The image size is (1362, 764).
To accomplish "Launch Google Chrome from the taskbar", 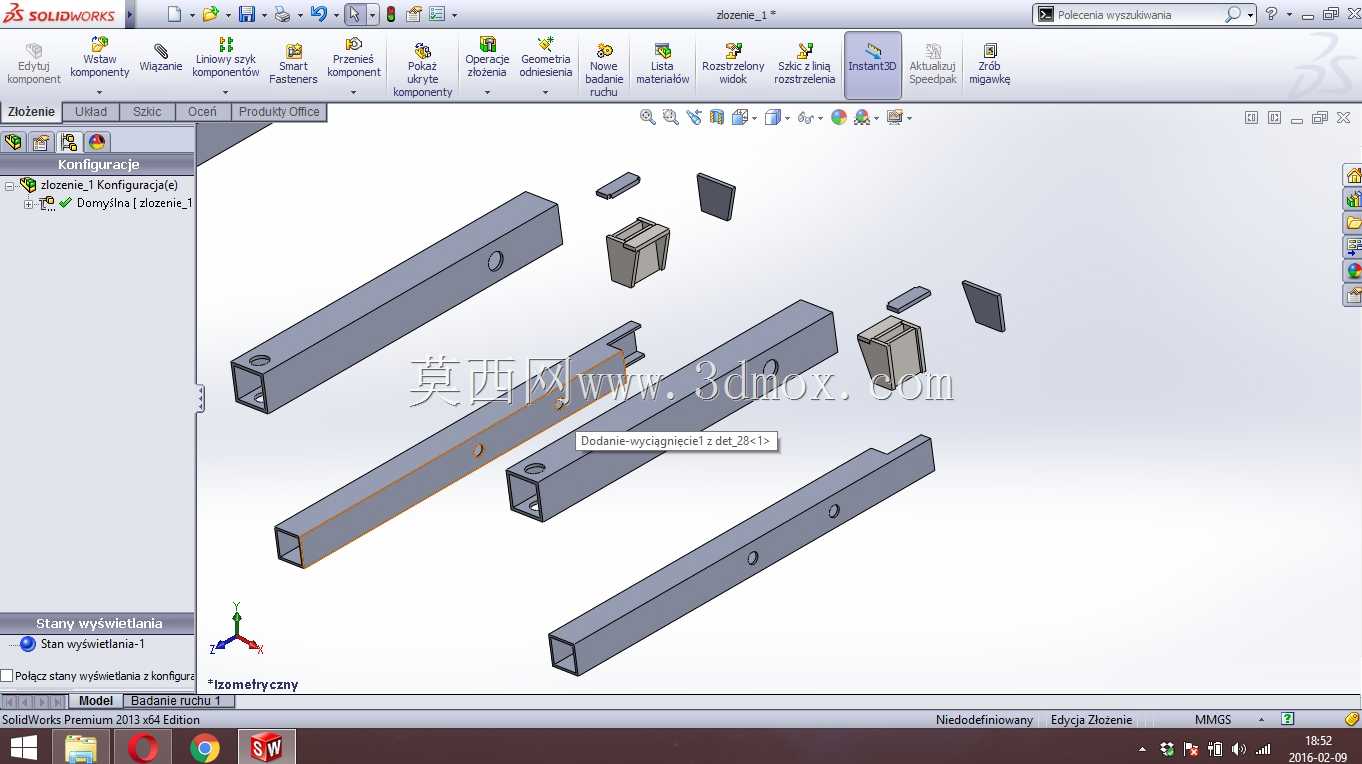I will click(x=205, y=747).
